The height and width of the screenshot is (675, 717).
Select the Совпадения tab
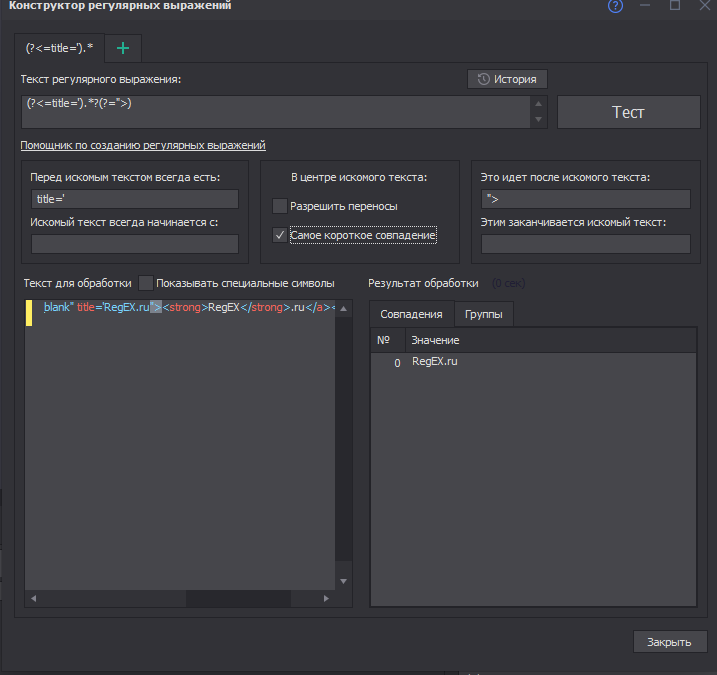411,314
